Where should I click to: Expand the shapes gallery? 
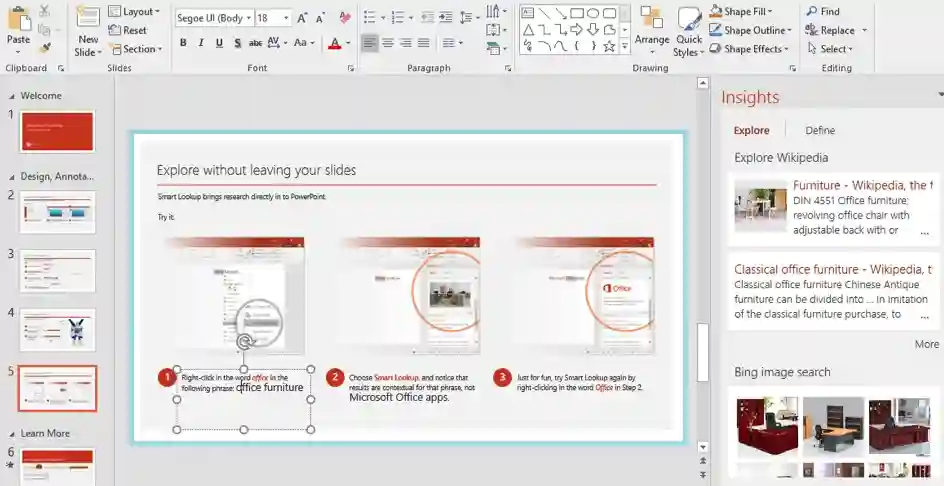pyautogui.click(x=625, y=46)
